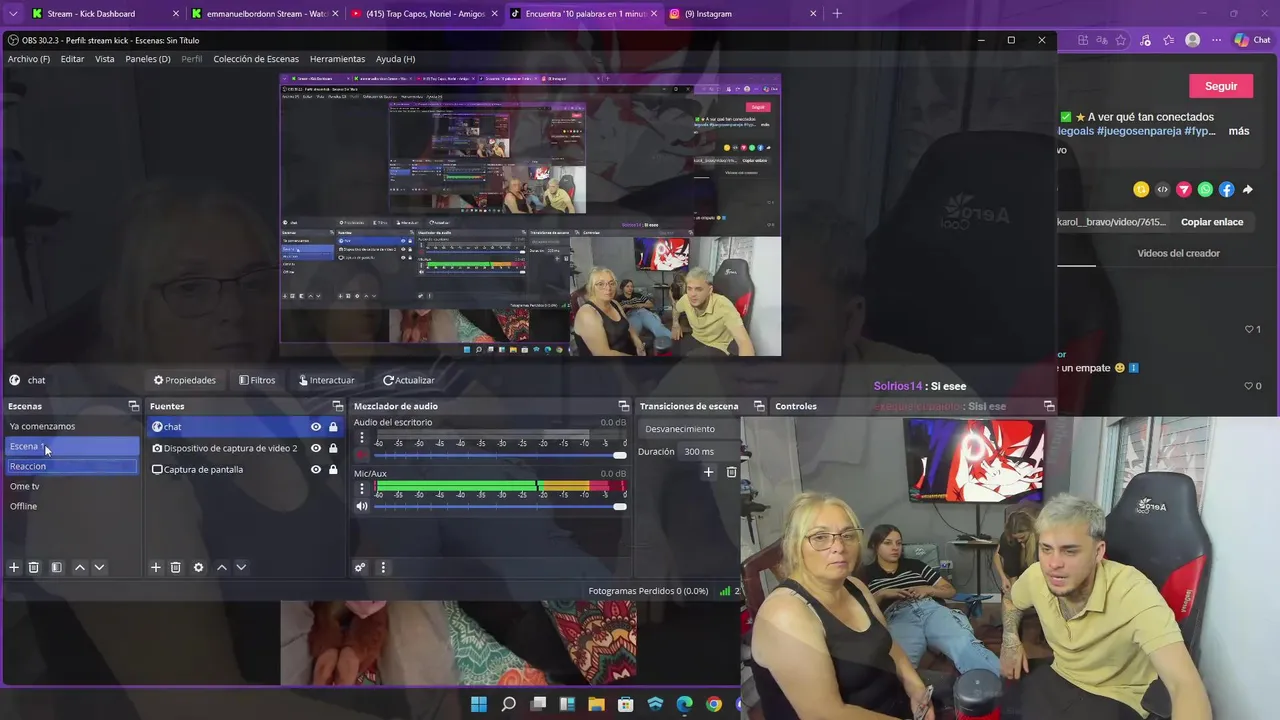
Task: Adjust Audio del escritorio volume slider
Action: click(x=500, y=455)
